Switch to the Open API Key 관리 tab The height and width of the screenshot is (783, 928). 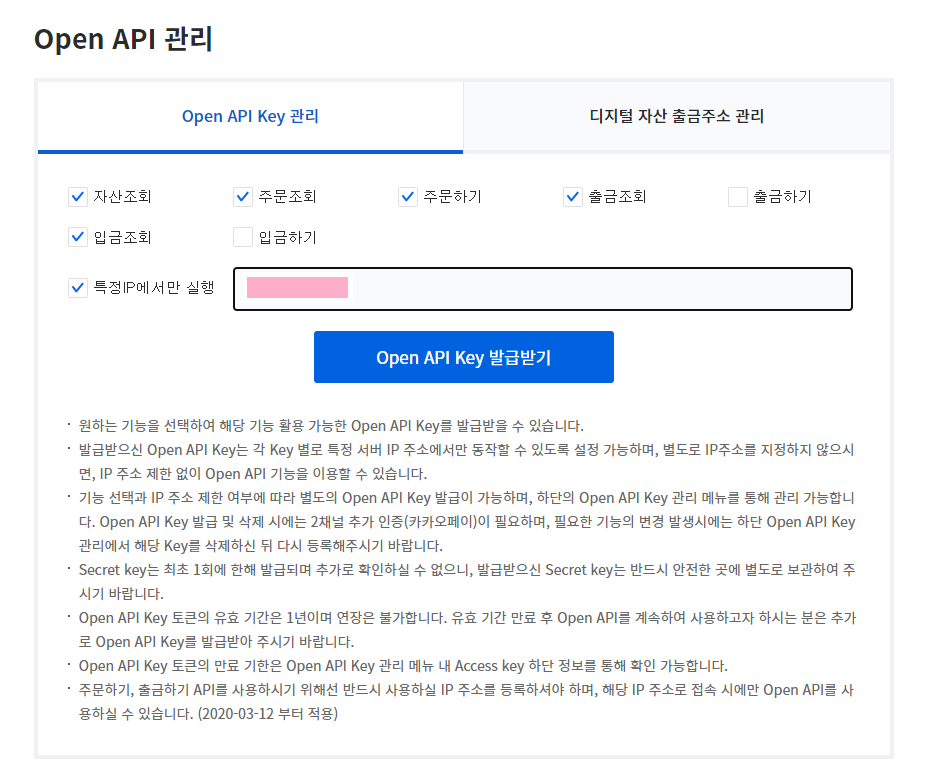tap(250, 117)
